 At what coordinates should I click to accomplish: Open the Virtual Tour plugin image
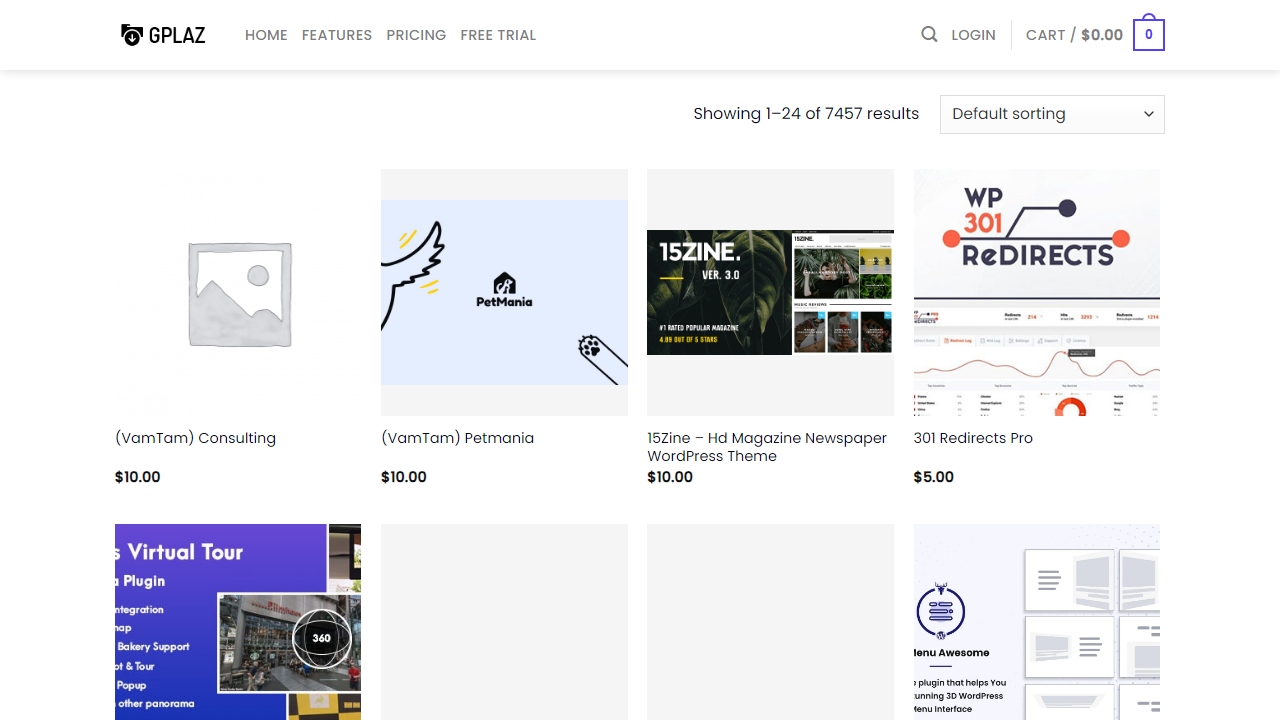point(238,622)
